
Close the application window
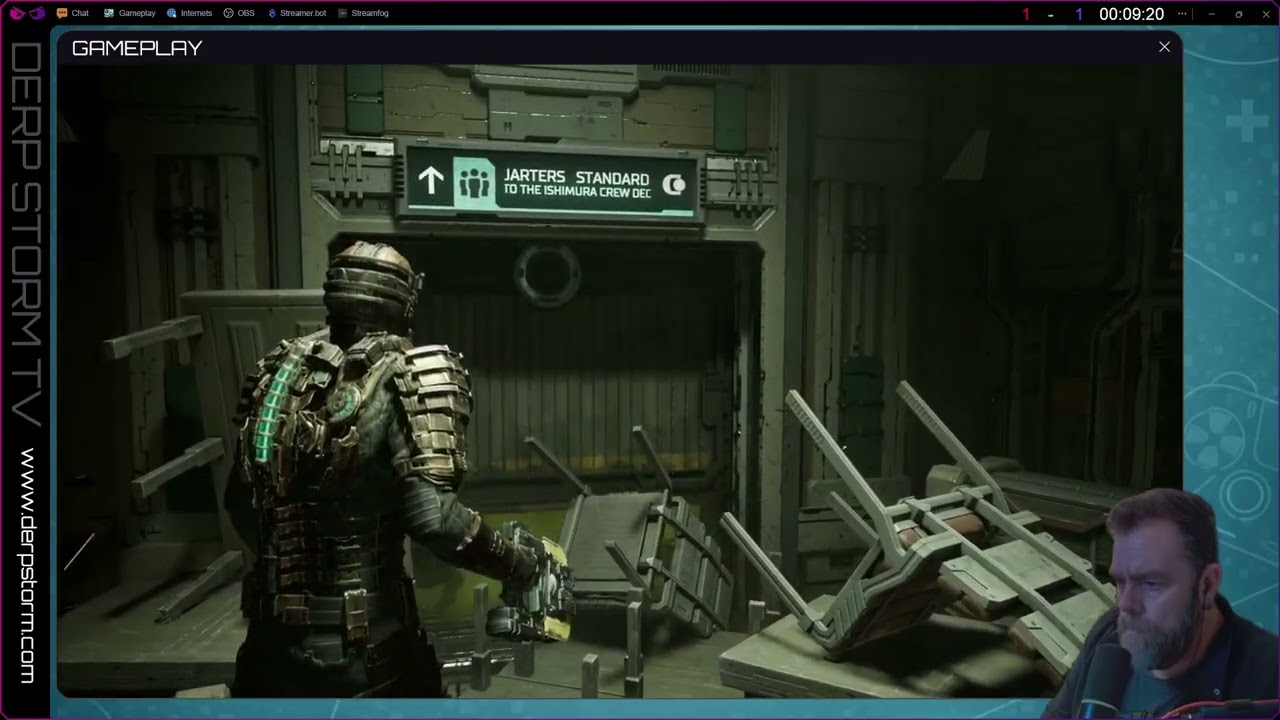coord(1264,14)
